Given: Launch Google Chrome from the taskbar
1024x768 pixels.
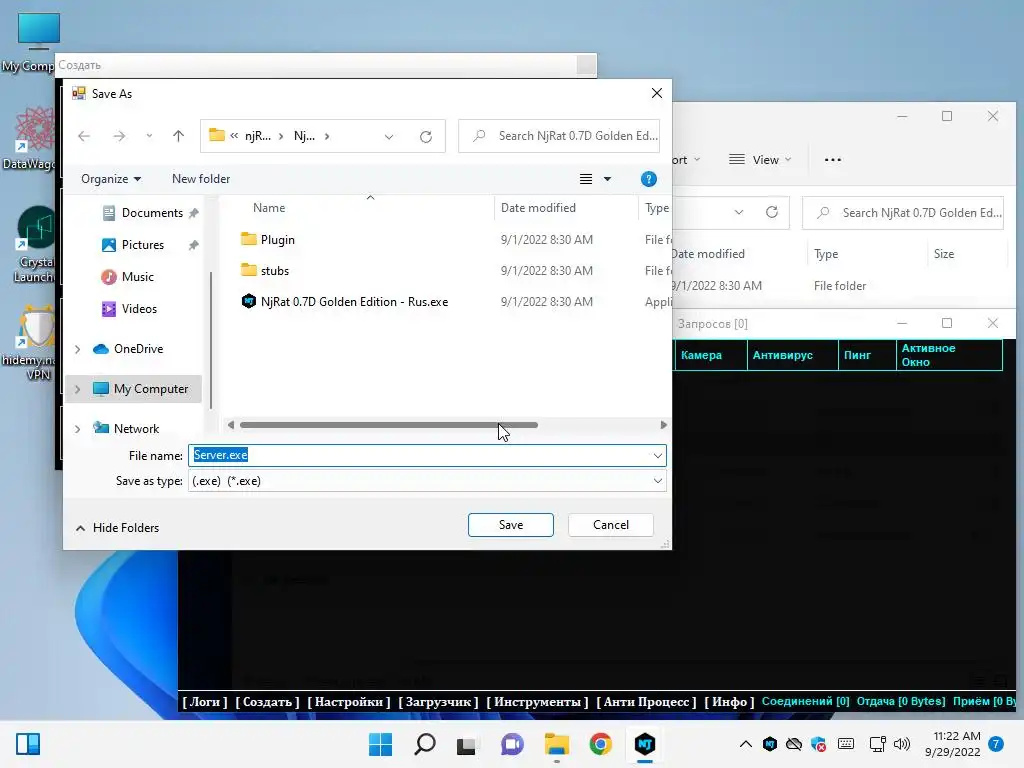Looking at the screenshot, I should (600, 744).
